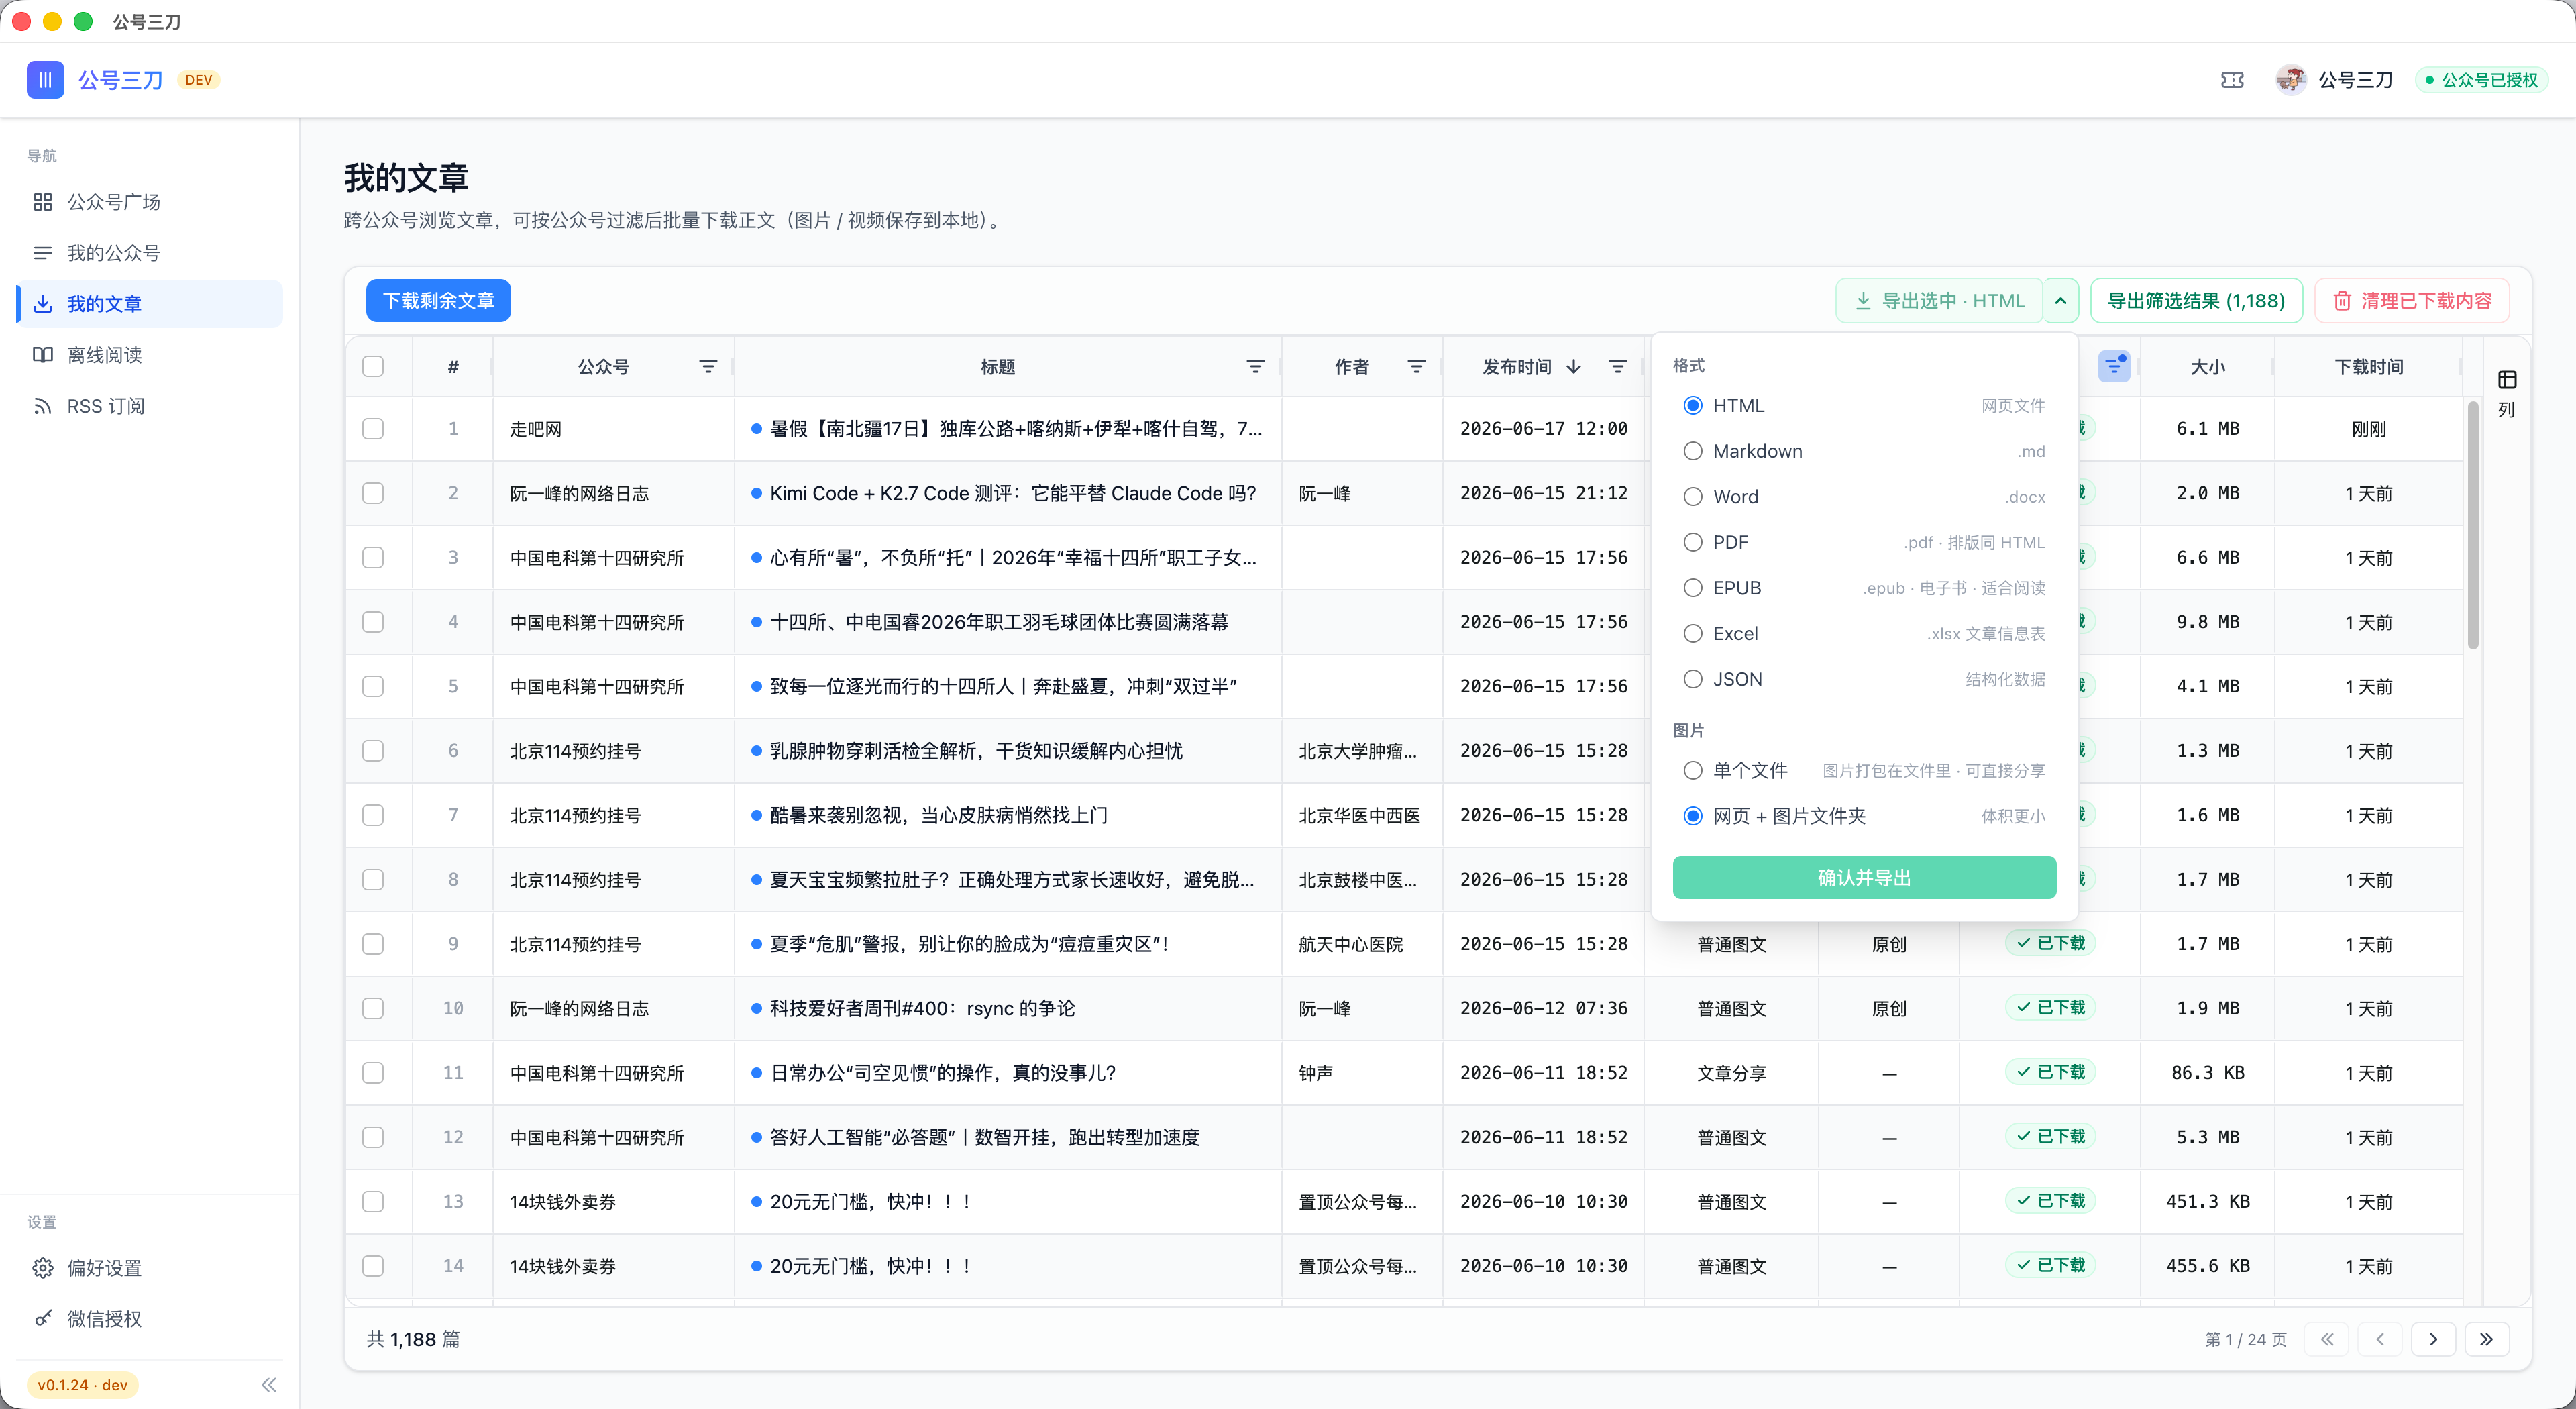
Task: Tick the select-all header checkbox
Action: (x=373, y=367)
